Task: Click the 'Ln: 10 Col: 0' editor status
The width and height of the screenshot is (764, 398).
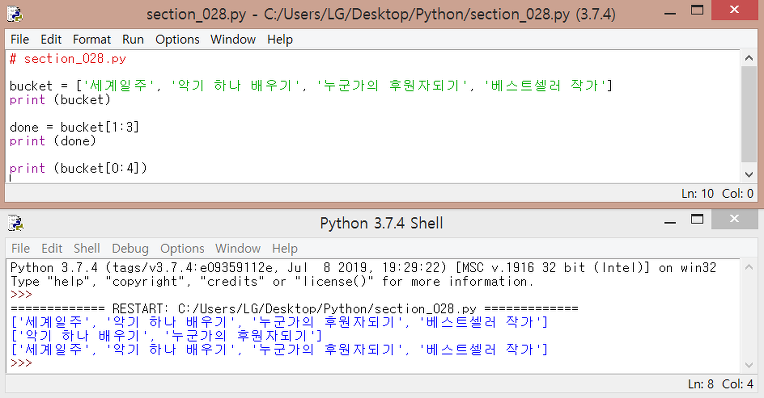Action: click(x=717, y=193)
